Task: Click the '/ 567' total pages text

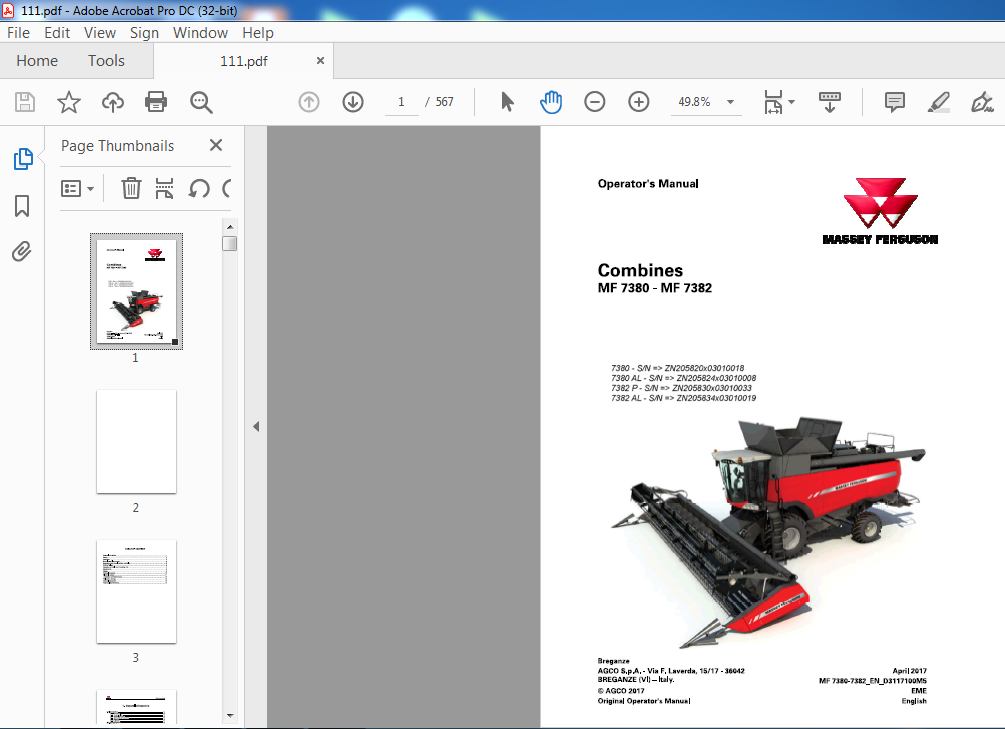Action: (439, 102)
